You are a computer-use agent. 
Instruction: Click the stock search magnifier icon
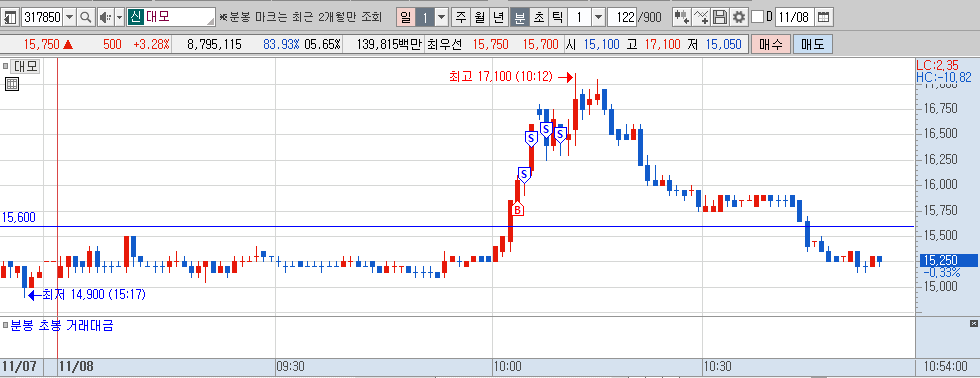click(86, 17)
